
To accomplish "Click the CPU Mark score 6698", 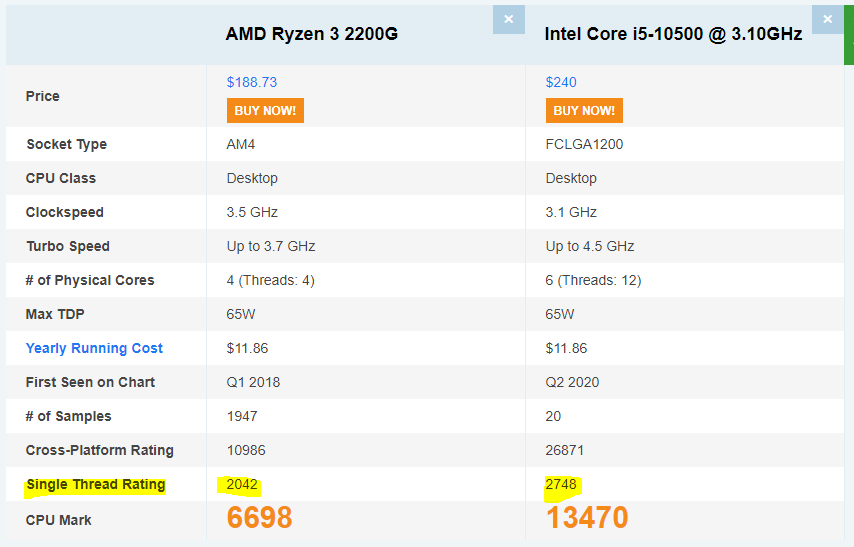I will (x=259, y=518).
